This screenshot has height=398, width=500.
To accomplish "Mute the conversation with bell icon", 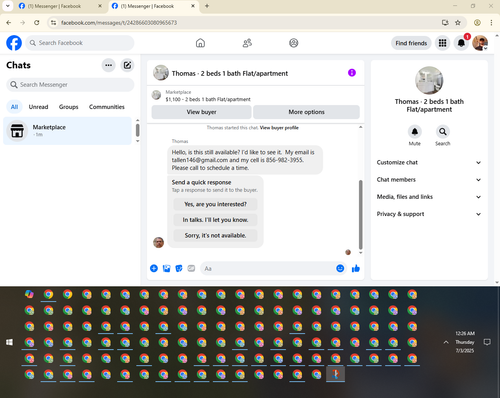I will pyautogui.click(x=415, y=132).
